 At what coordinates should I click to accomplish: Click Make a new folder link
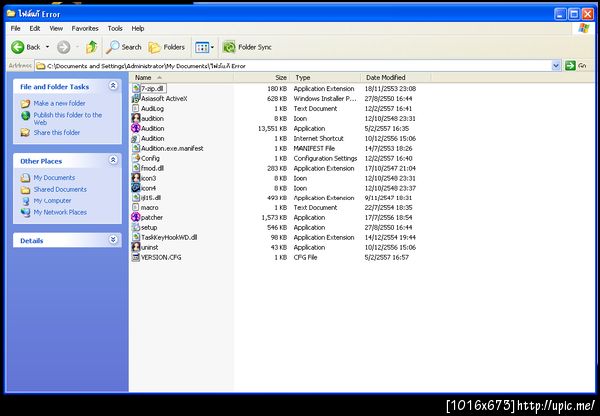tap(59, 103)
